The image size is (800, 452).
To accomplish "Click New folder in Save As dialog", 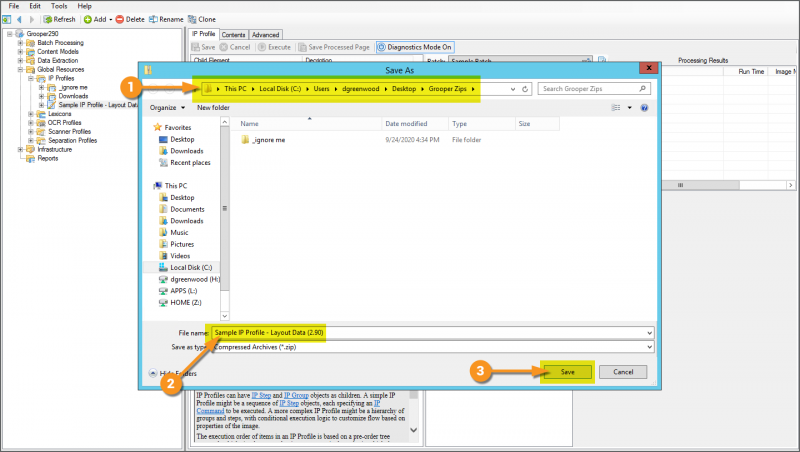I will [x=213, y=108].
